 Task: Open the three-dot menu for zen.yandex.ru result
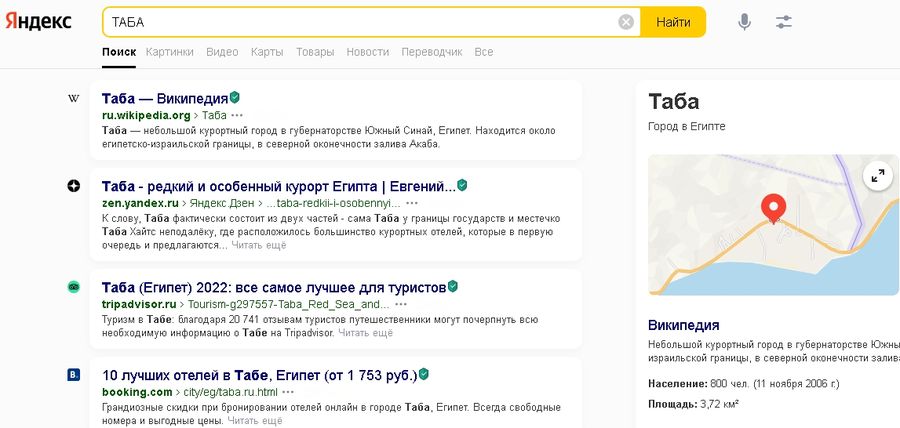tap(412, 203)
